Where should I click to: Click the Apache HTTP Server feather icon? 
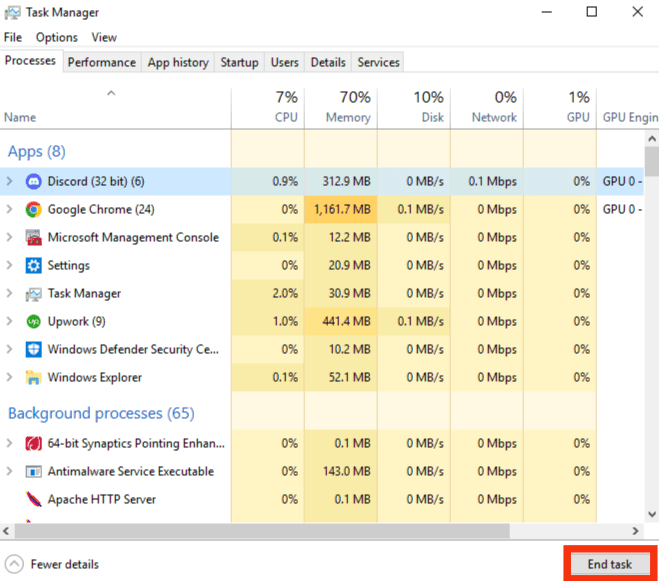(x=34, y=499)
